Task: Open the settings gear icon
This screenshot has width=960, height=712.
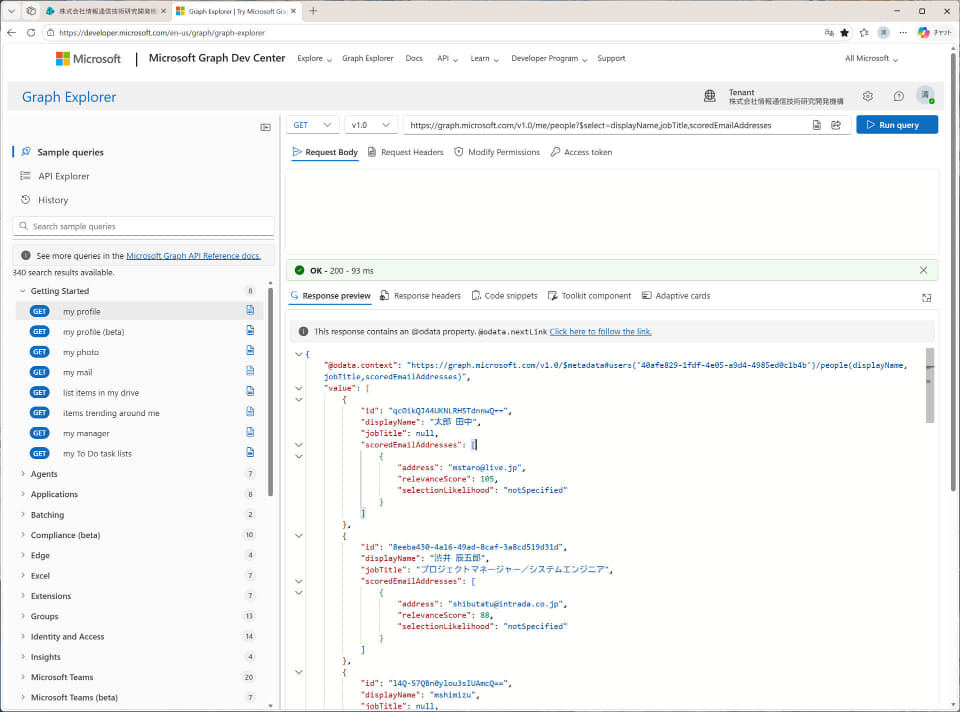Action: 868,96
